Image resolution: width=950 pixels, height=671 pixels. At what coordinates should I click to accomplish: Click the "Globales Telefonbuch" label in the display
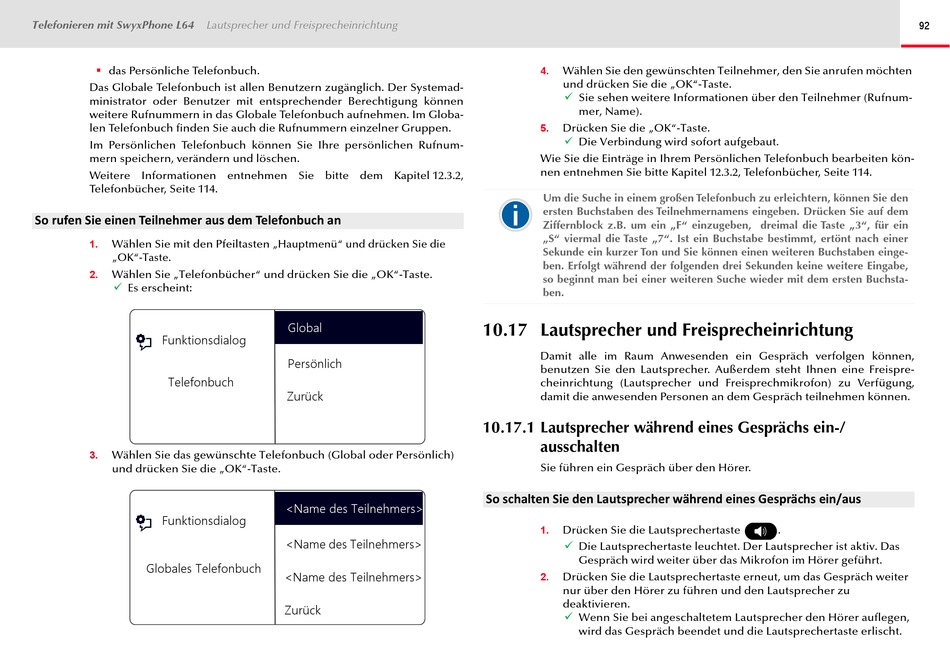pyautogui.click(x=204, y=569)
